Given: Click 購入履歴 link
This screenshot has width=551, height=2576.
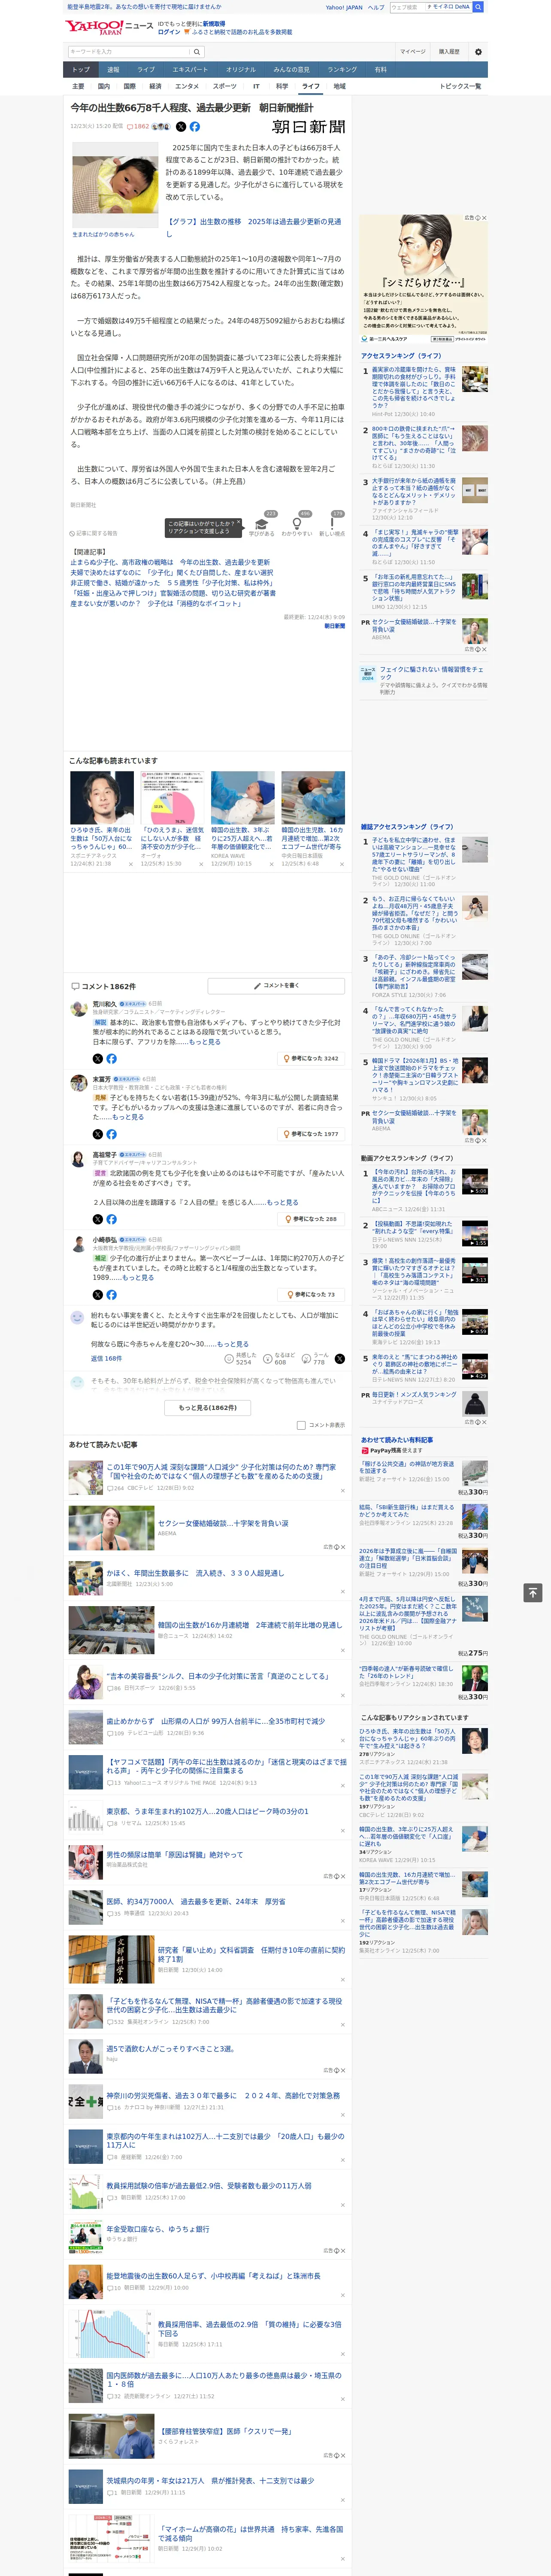Looking at the screenshot, I should pyautogui.click(x=448, y=52).
